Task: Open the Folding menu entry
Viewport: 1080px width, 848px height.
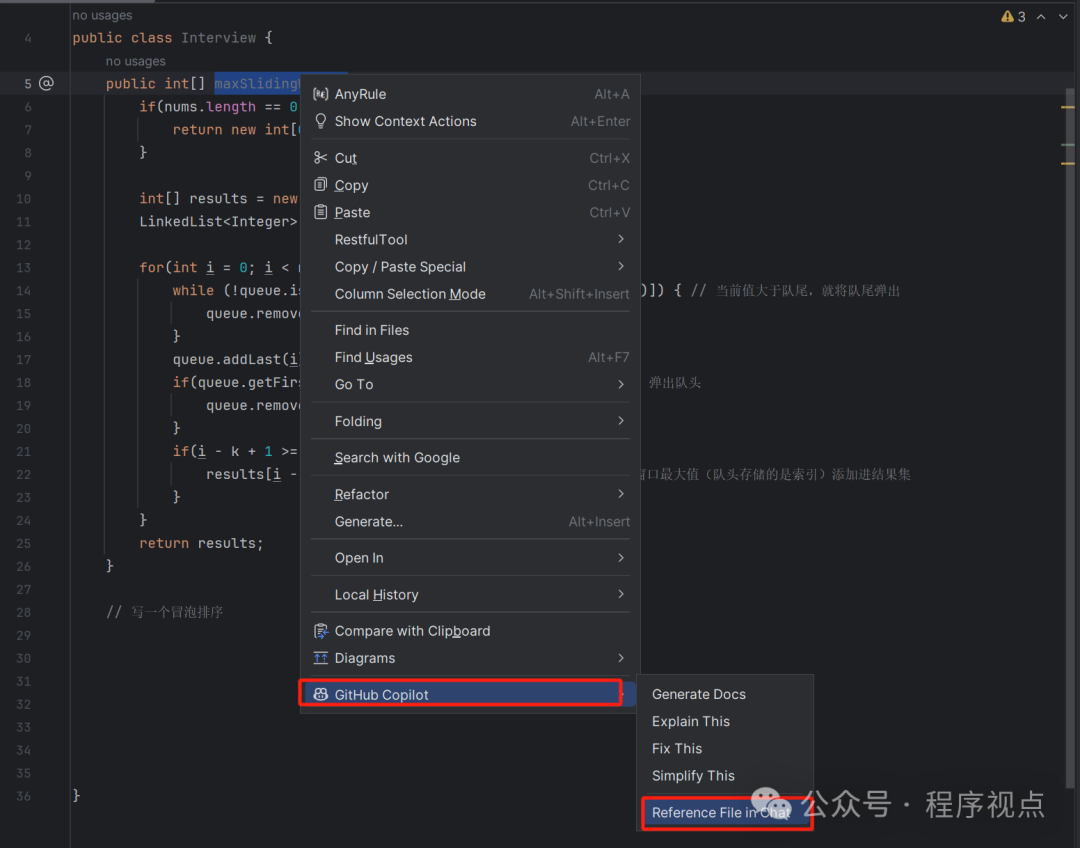Action: point(470,421)
